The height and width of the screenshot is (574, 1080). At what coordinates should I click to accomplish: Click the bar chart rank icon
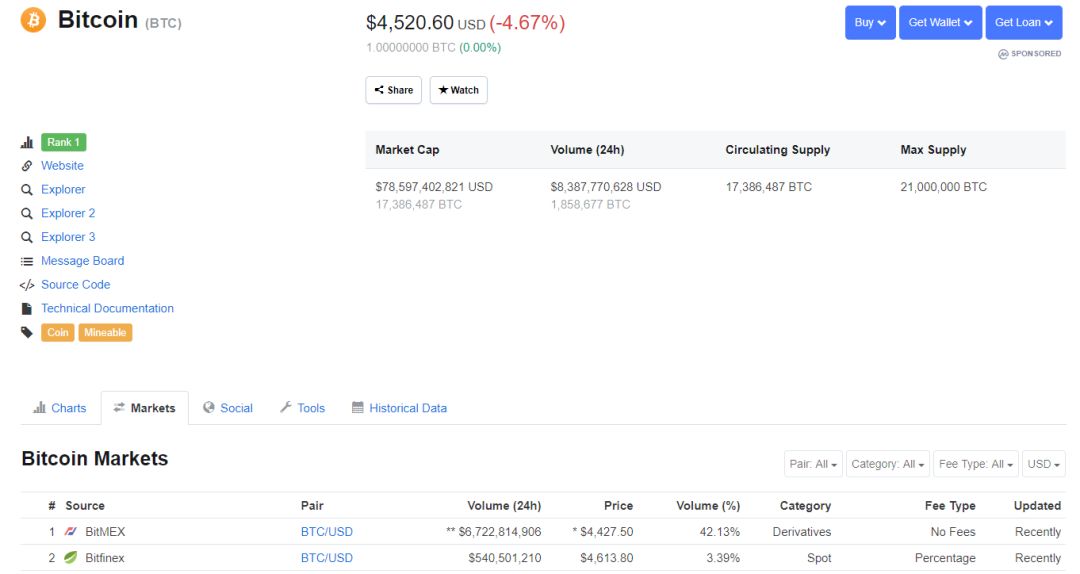click(27, 143)
